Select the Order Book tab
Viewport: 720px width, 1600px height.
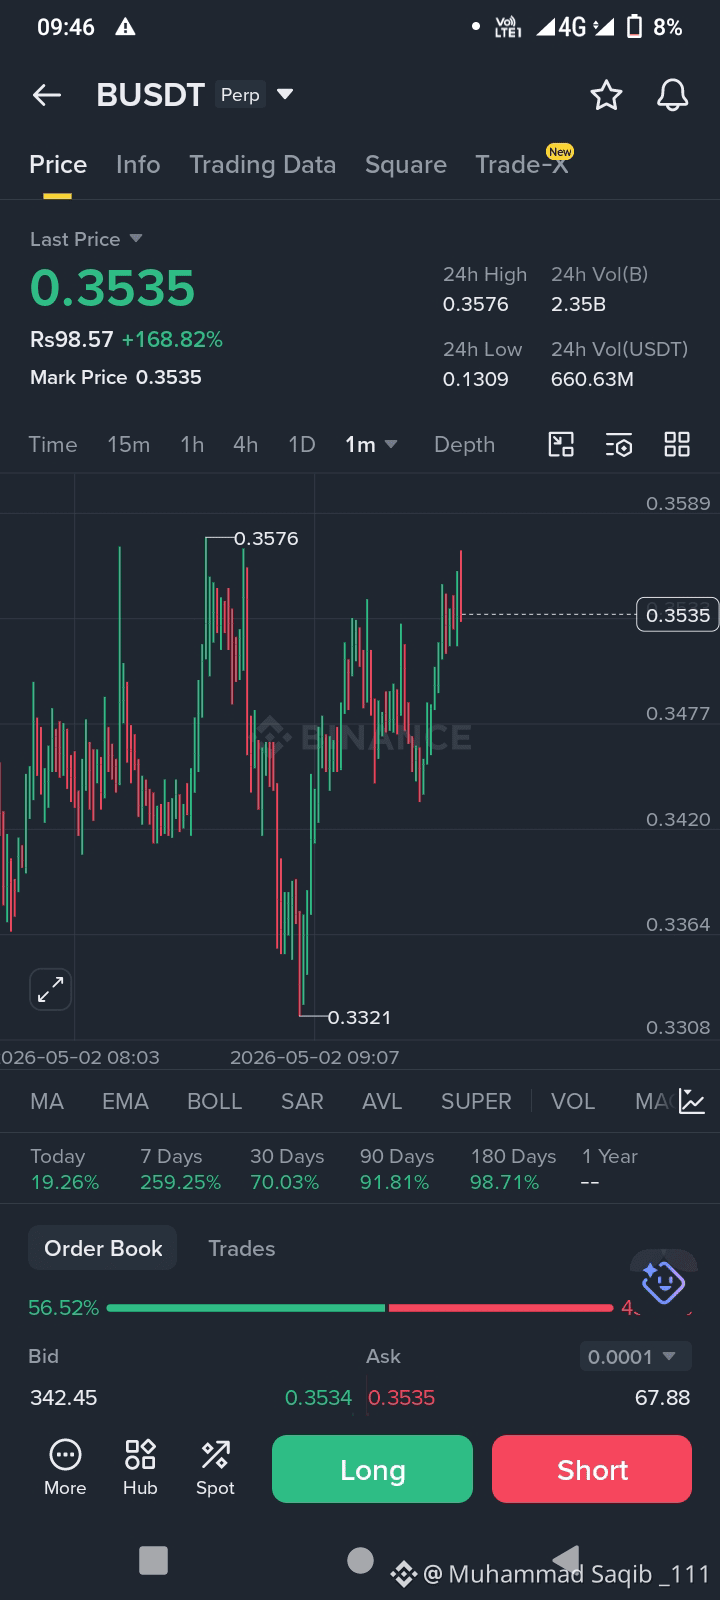pos(103,1248)
